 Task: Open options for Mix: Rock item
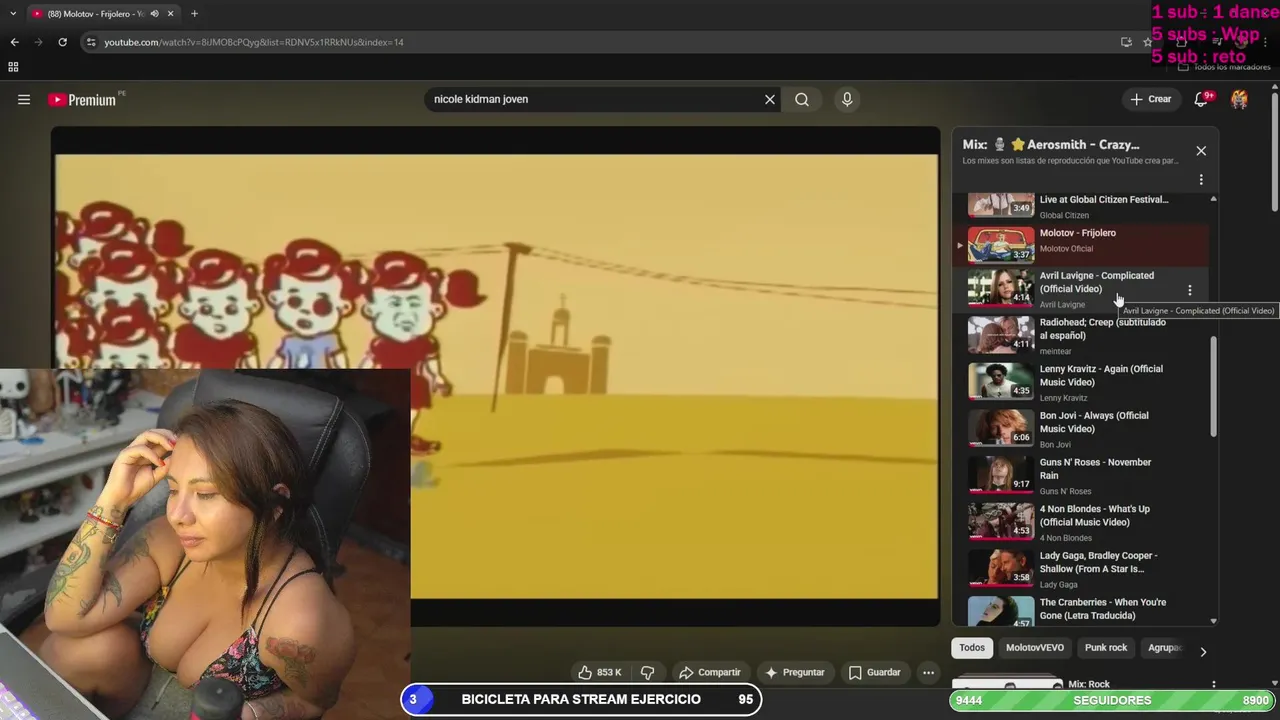point(1213,685)
